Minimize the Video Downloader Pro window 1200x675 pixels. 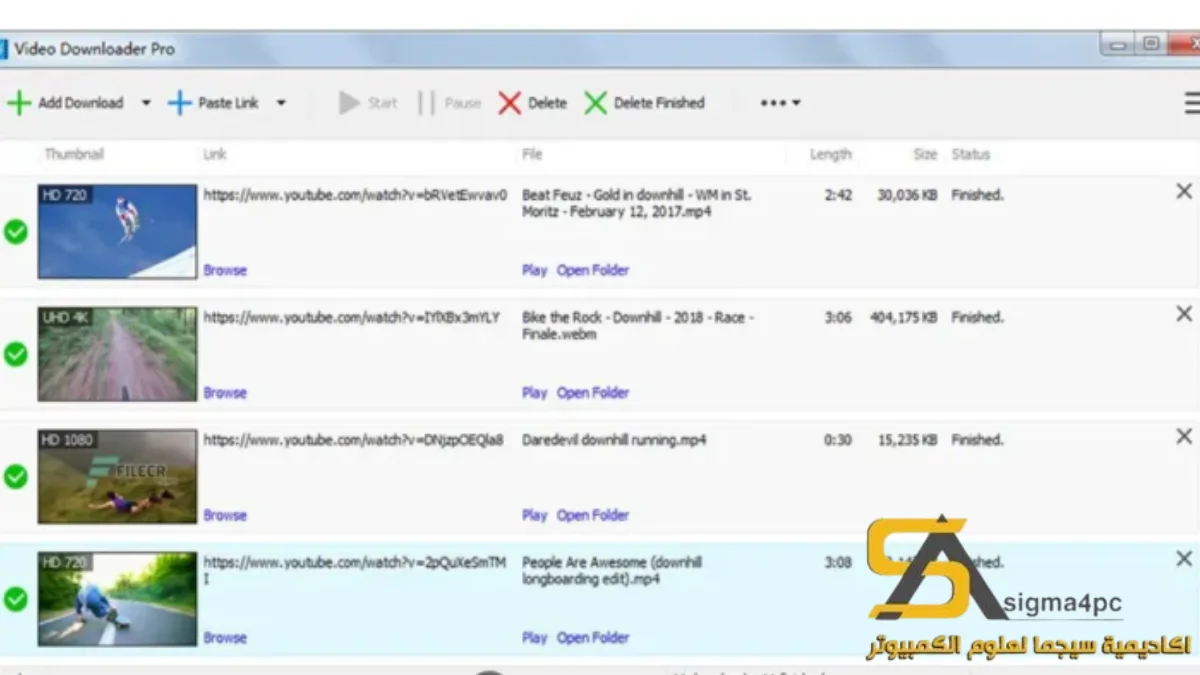click(1118, 43)
